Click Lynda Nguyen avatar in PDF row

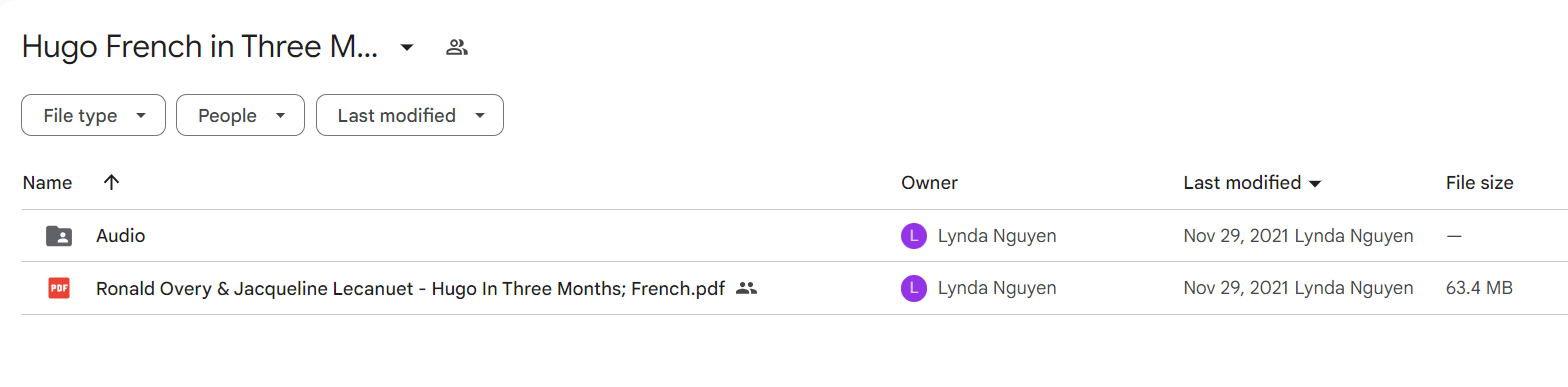coord(914,288)
